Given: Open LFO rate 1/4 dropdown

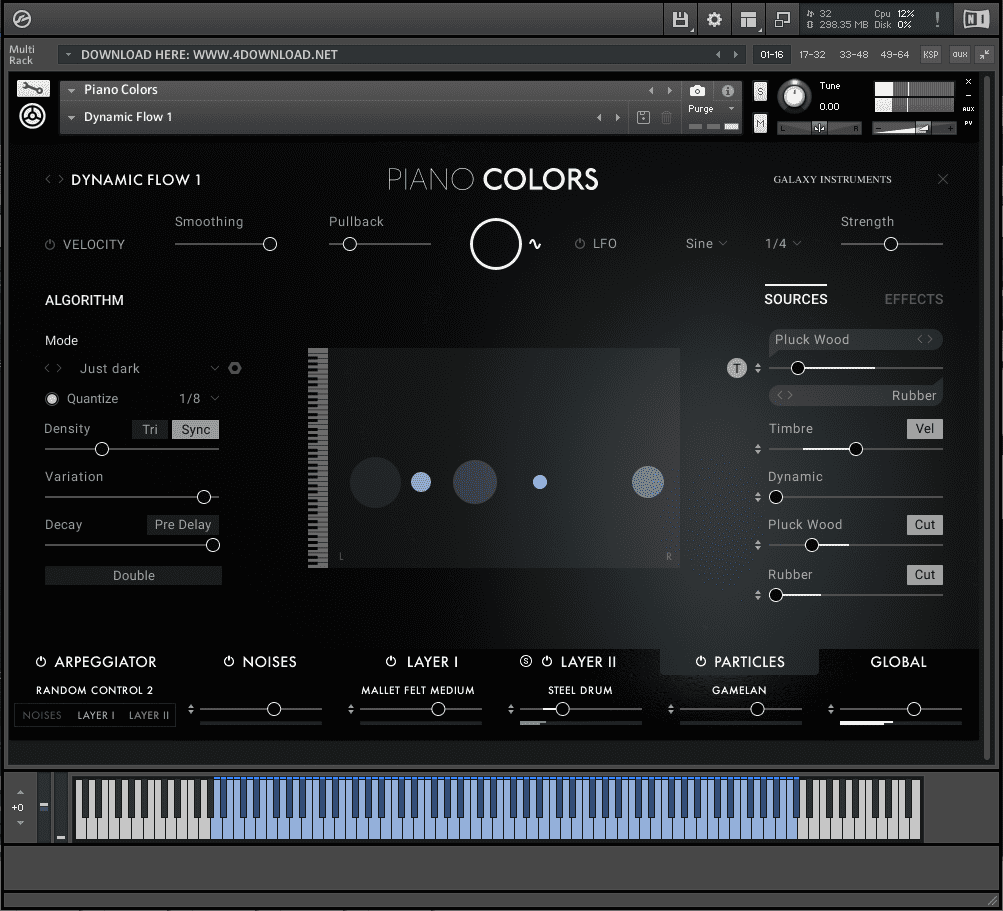Looking at the screenshot, I should coord(783,243).
